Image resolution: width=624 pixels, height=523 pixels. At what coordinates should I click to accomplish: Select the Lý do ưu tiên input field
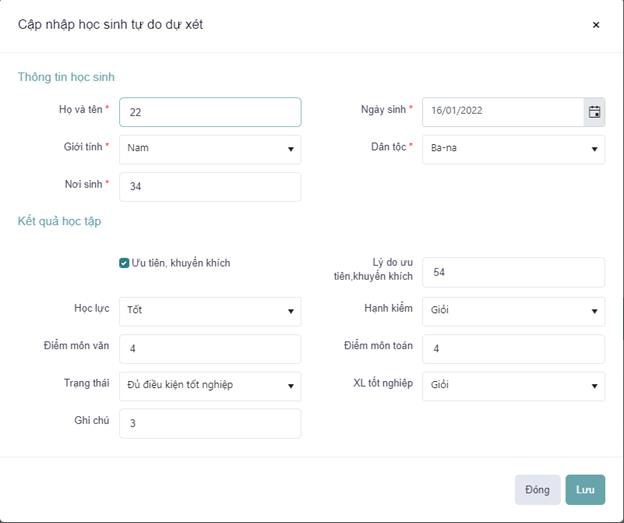(513, 272)
